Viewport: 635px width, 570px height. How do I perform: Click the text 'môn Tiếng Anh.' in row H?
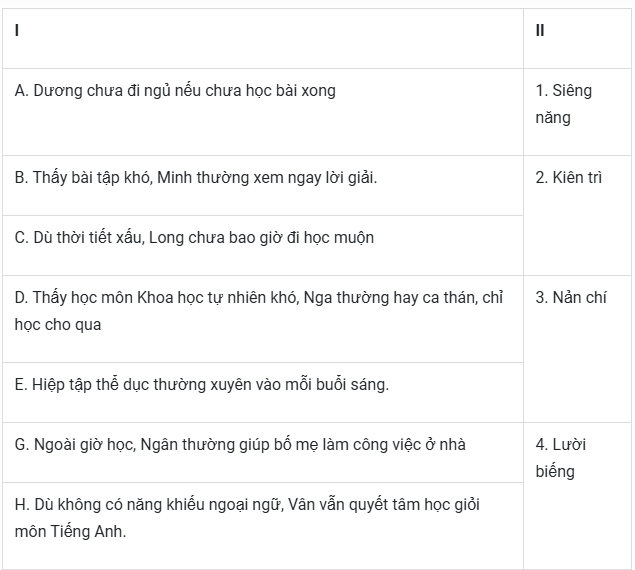tap(70, 531)
